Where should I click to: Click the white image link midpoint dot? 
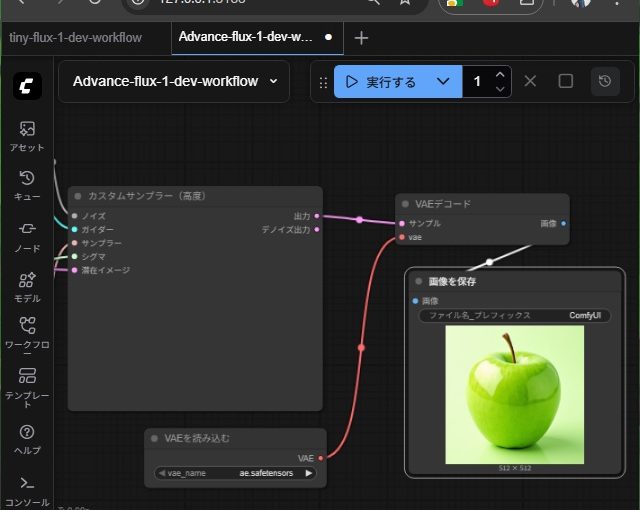click(x=489, y=262)
